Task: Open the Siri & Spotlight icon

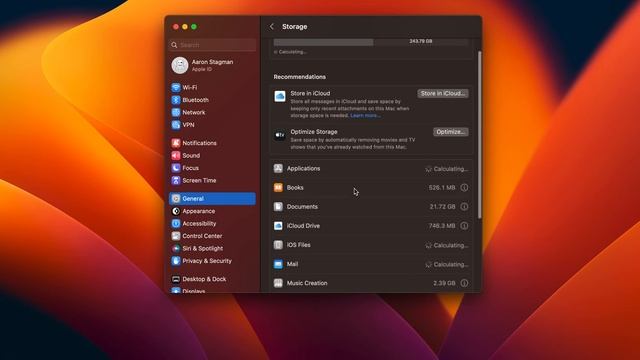Action: (176, 249)
